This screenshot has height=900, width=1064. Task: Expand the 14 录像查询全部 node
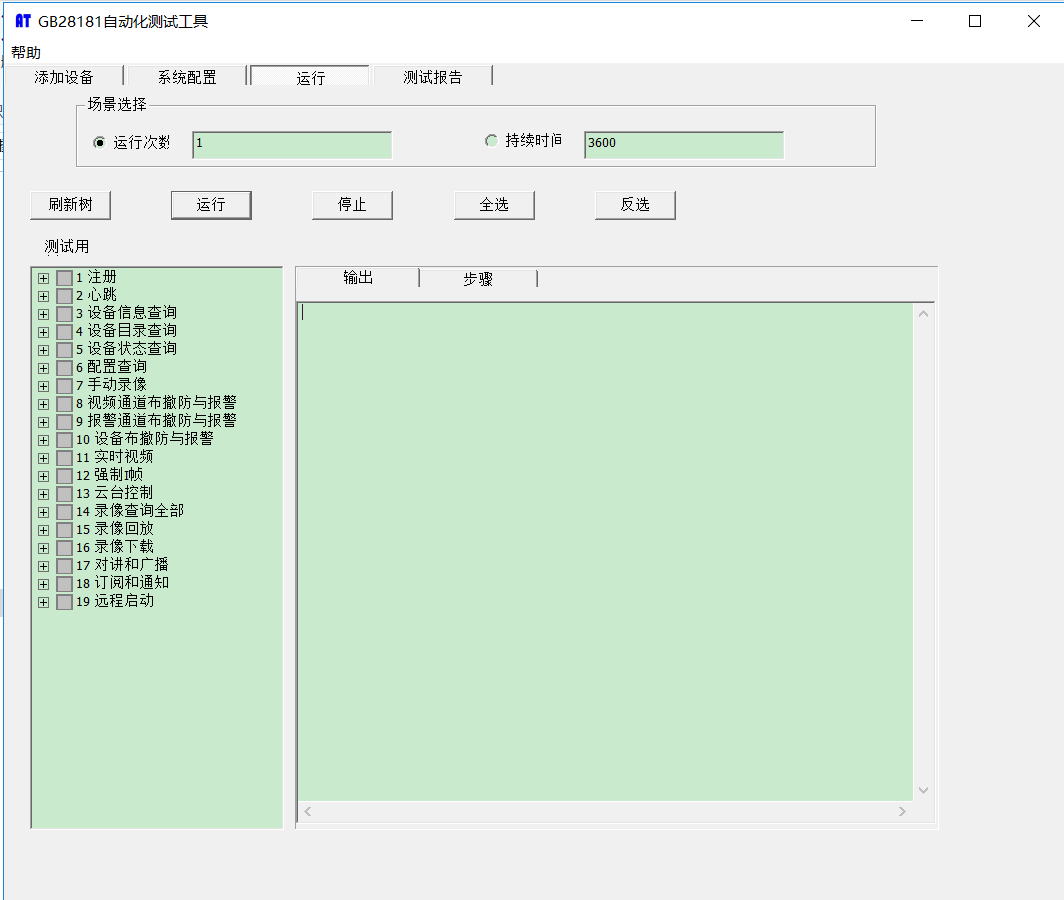pos(43,512)
